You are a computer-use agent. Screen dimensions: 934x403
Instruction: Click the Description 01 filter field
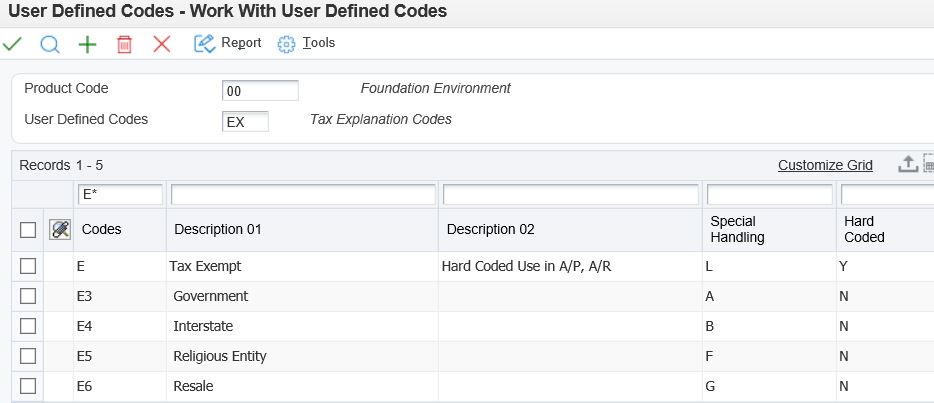(x=303, y=195)
